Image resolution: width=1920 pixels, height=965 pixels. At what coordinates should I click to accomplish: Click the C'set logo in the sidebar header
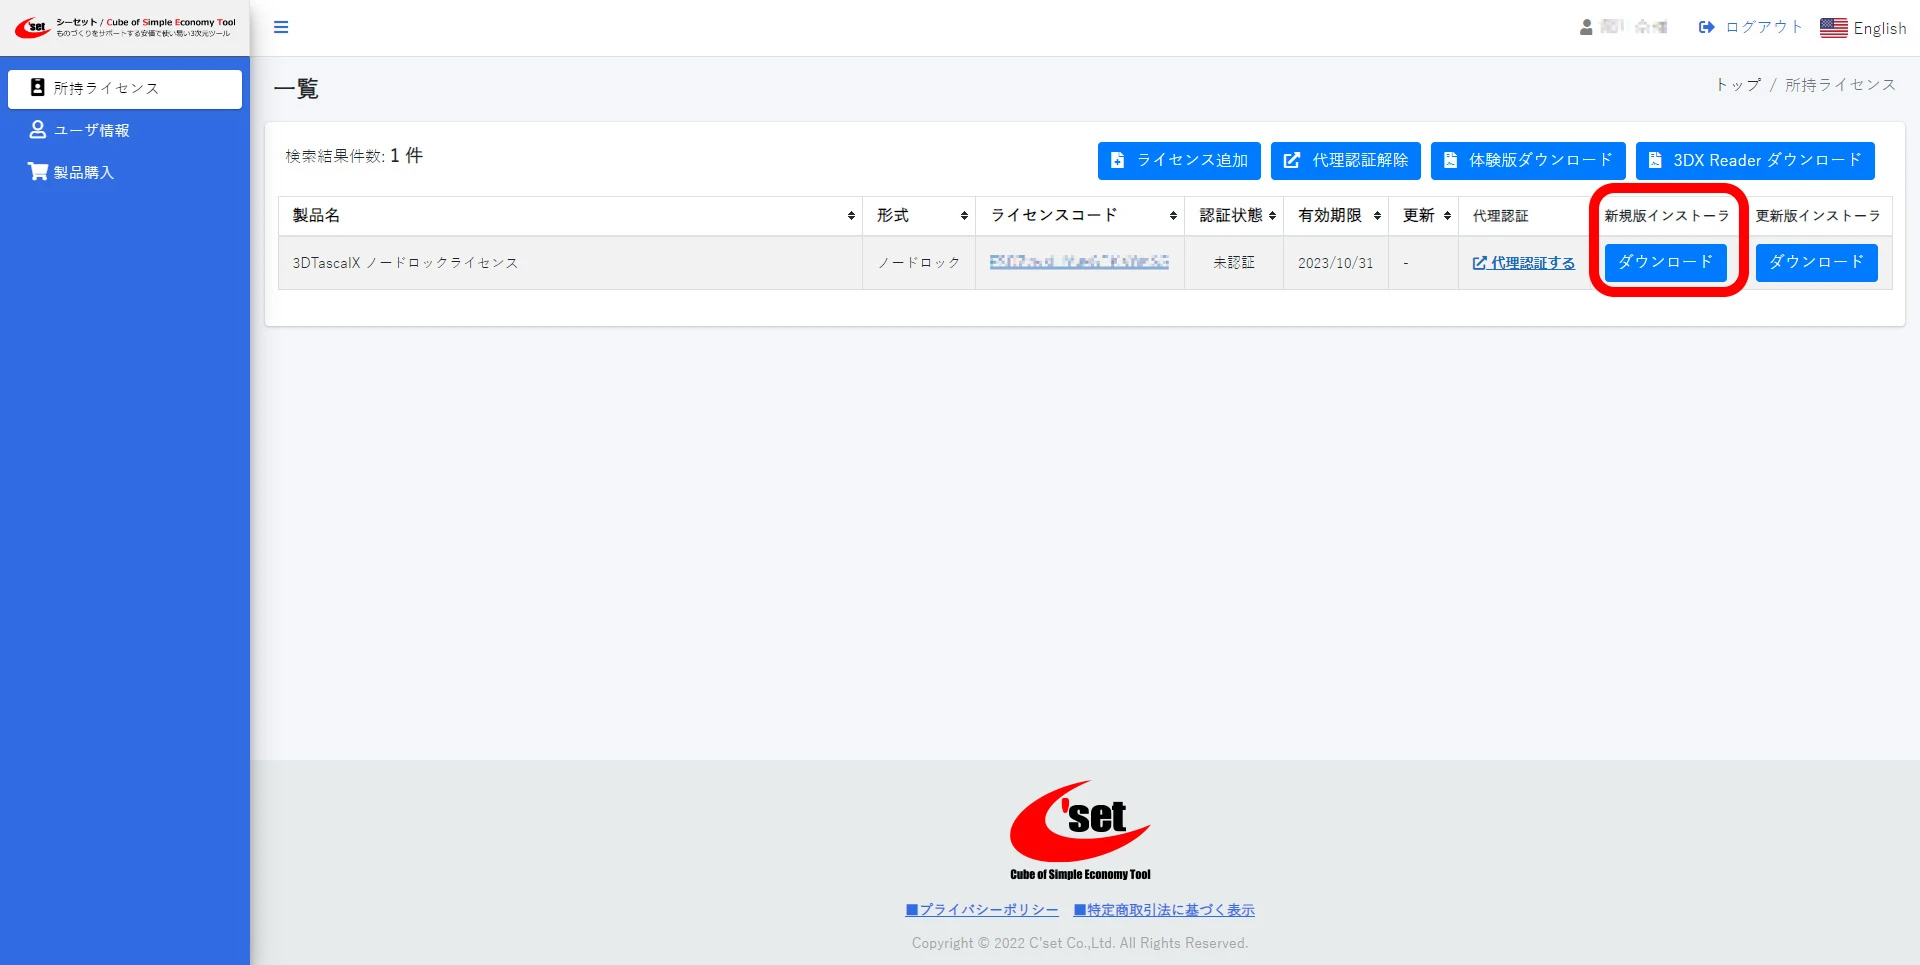pos(32,27)
